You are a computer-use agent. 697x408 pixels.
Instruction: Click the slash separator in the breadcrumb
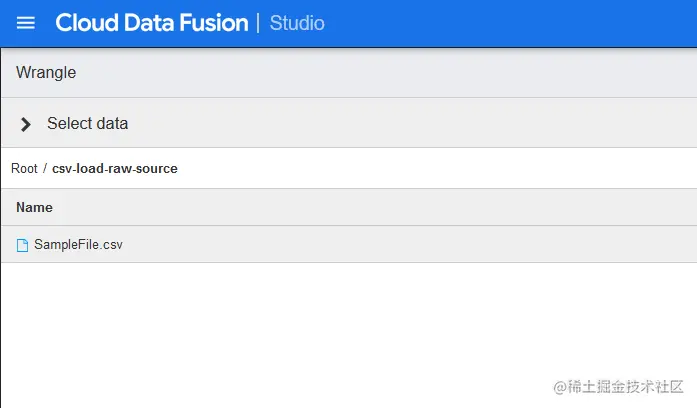click(x=45, y=169)
